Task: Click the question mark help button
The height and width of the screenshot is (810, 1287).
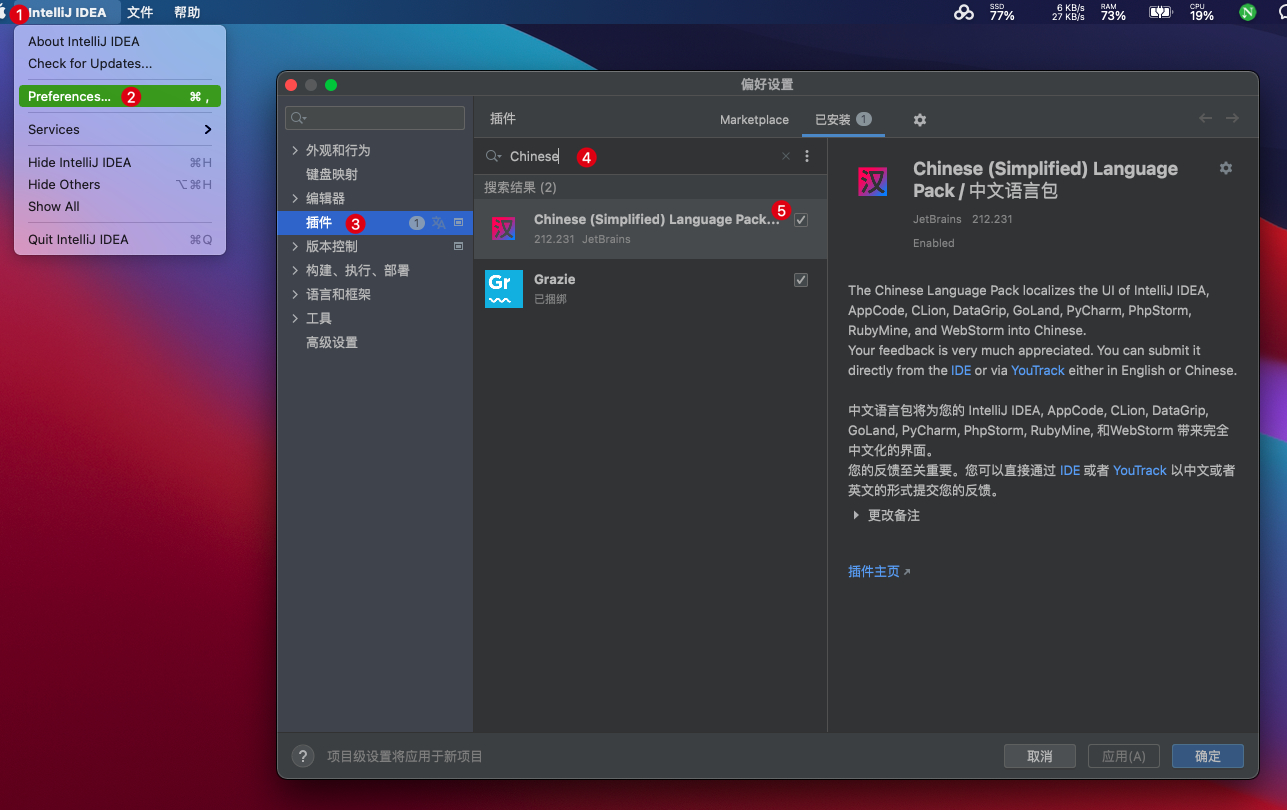Action: [302, 756]
